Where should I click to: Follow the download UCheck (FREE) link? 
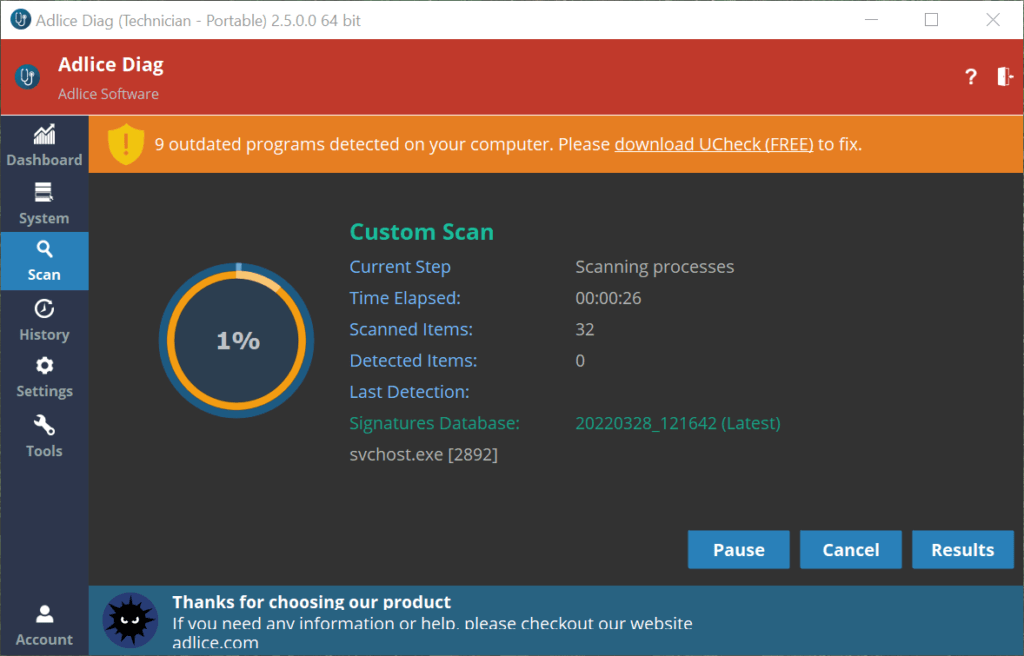pyautogui.click(x=713, y=144)
